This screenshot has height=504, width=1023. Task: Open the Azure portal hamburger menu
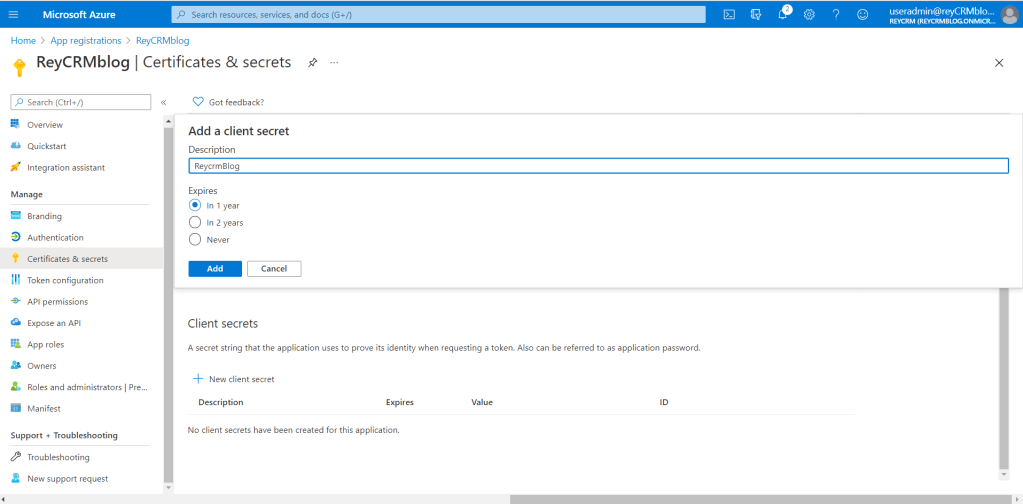pyautogui.click(x=14, y=14)
